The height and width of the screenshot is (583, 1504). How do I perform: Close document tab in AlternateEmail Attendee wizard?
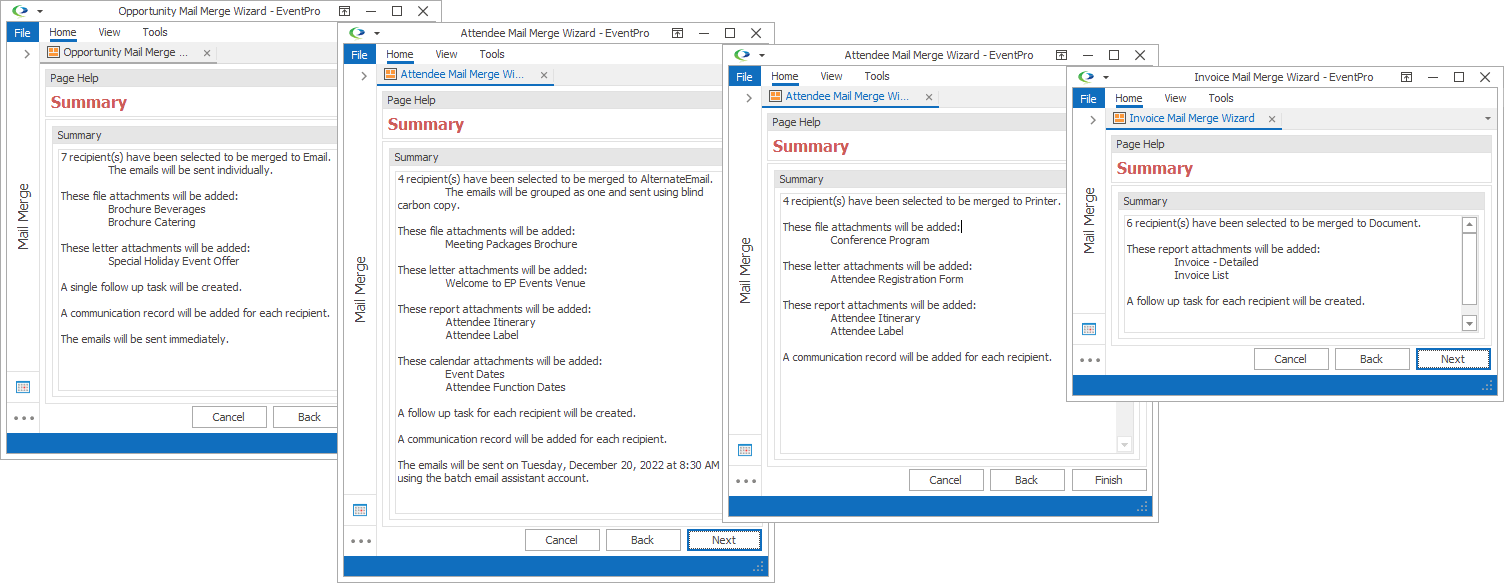click(x=544, y=75)
